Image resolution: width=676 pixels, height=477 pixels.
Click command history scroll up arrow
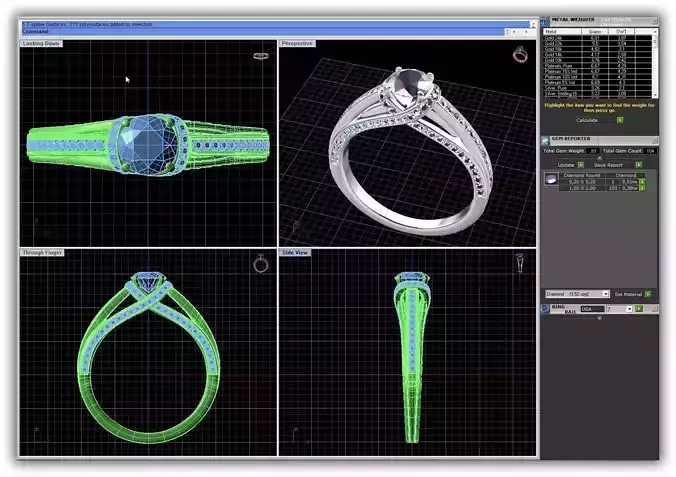click(533, 23)
